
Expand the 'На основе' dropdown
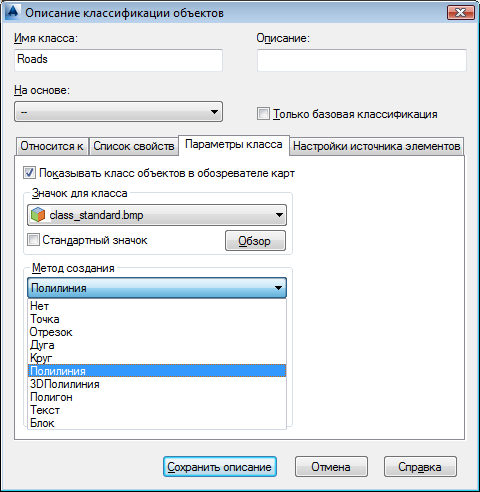click(x=118, y=112)
